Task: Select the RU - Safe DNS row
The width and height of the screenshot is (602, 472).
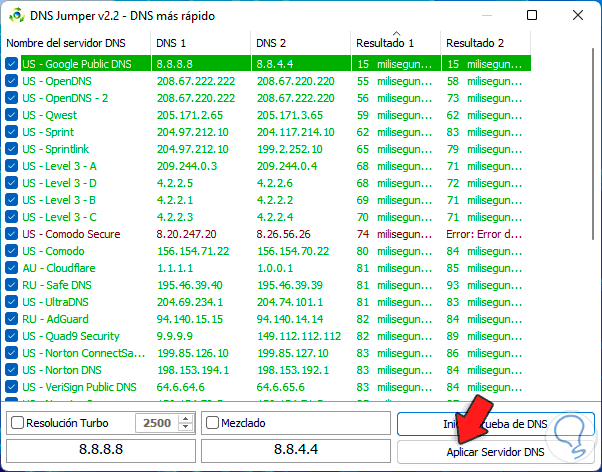Action: [268, 285]
